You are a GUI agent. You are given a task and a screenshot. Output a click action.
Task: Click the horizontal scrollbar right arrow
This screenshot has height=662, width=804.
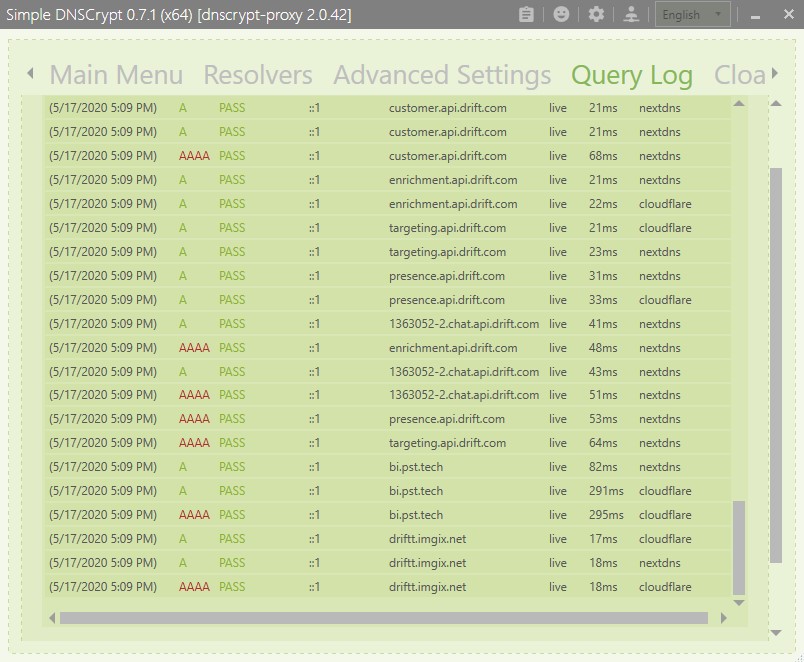[x=723, y=618]
